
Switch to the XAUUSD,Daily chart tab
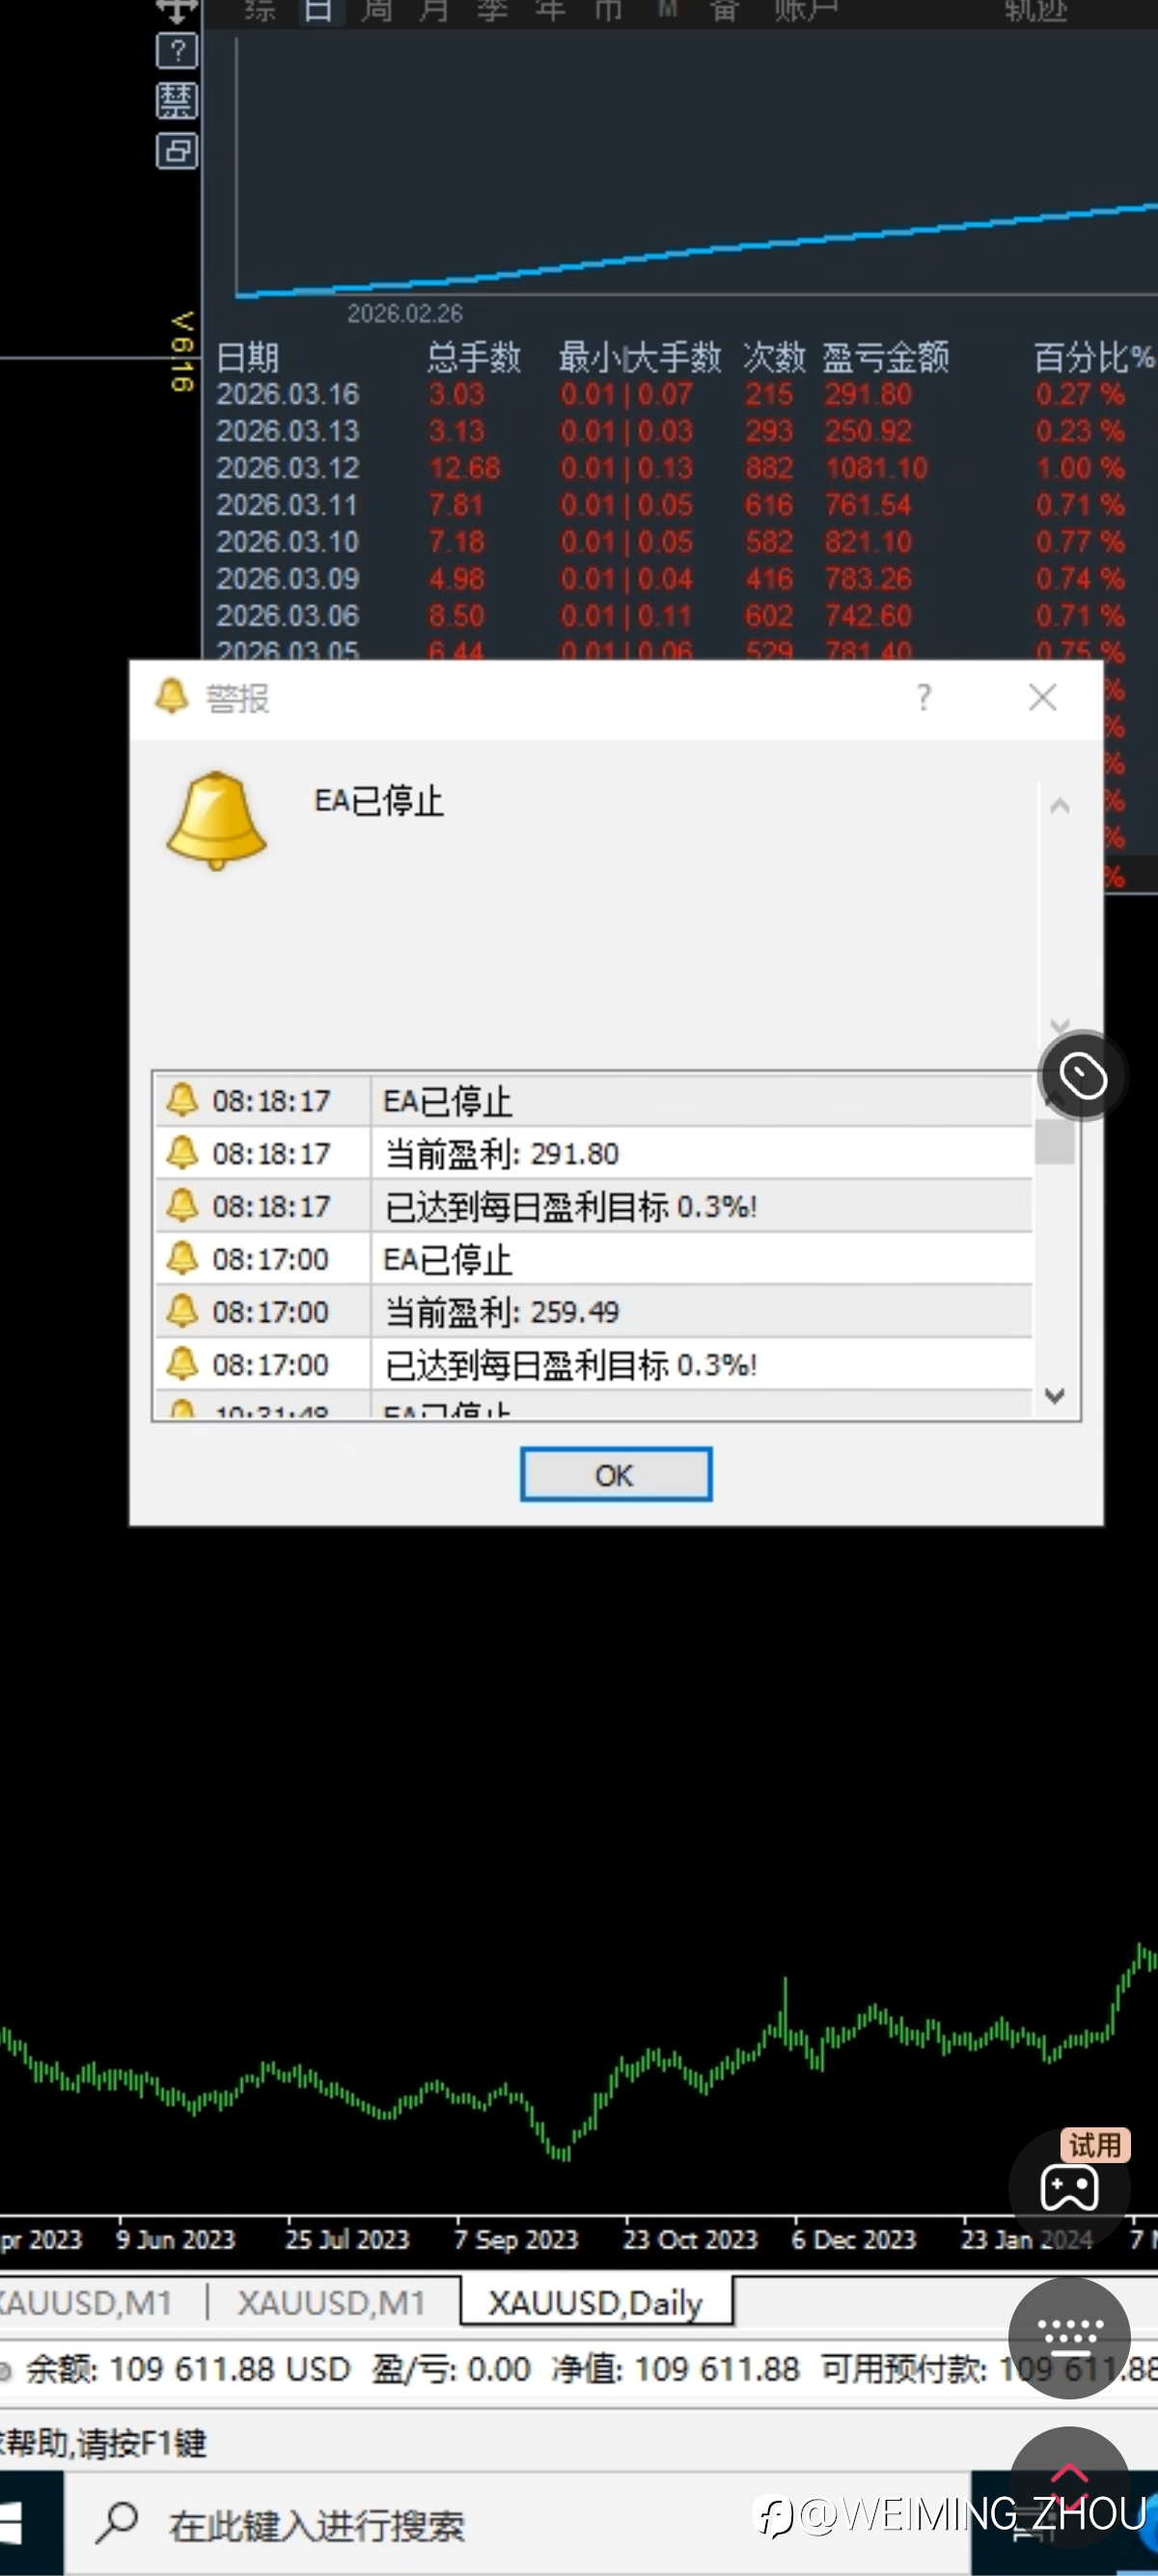click(x=596, y=2302)
